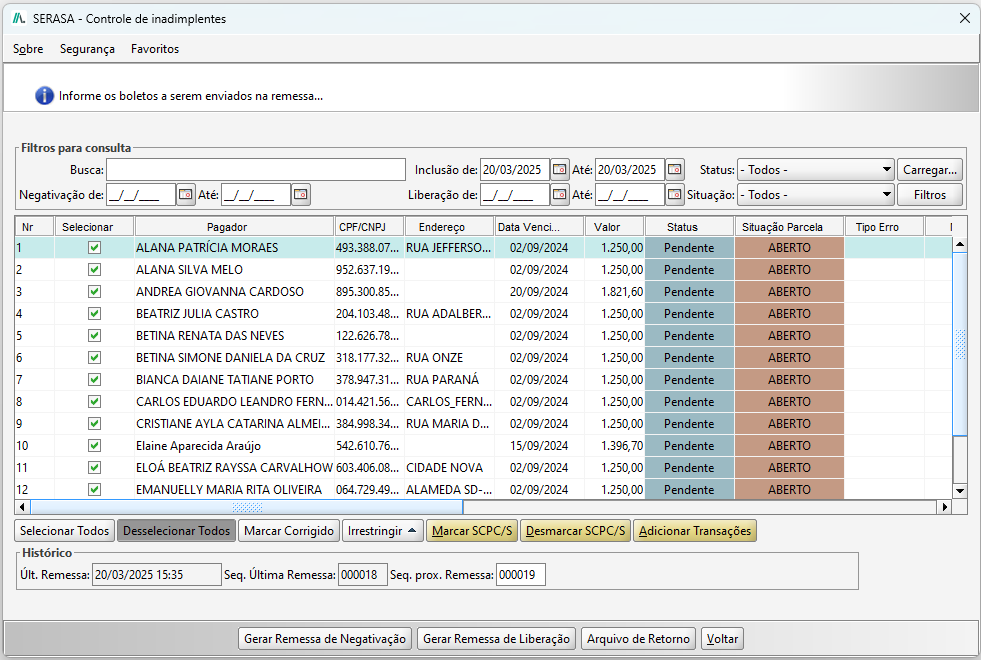Click the Negativação de date field
This screenshot has height=660, width=981.
pyautogui.click(x=141, y=195)
